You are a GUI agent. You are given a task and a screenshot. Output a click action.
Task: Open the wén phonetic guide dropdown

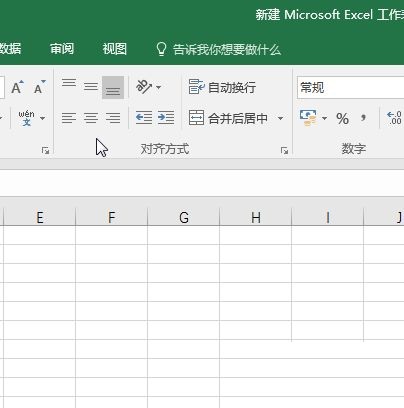pos(43,118)
